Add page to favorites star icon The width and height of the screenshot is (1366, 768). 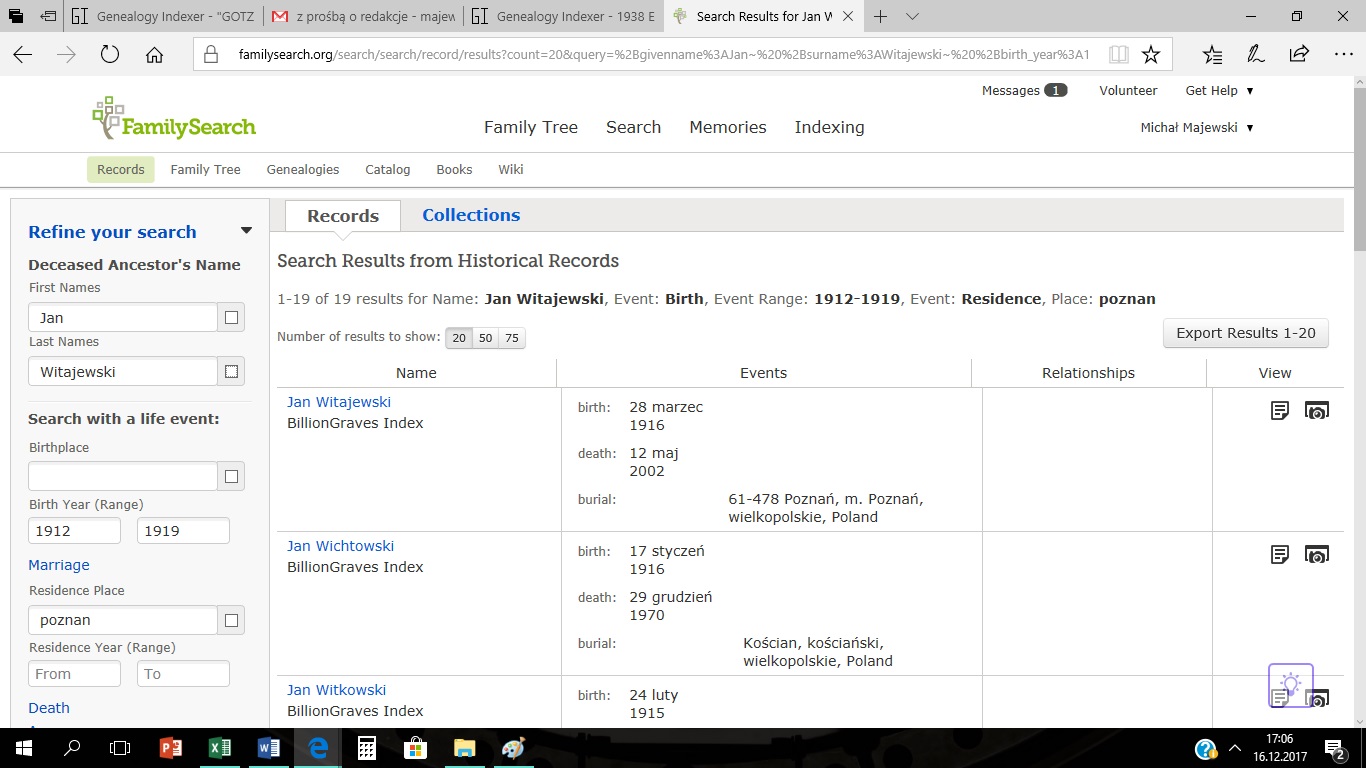click(1151, 55)
